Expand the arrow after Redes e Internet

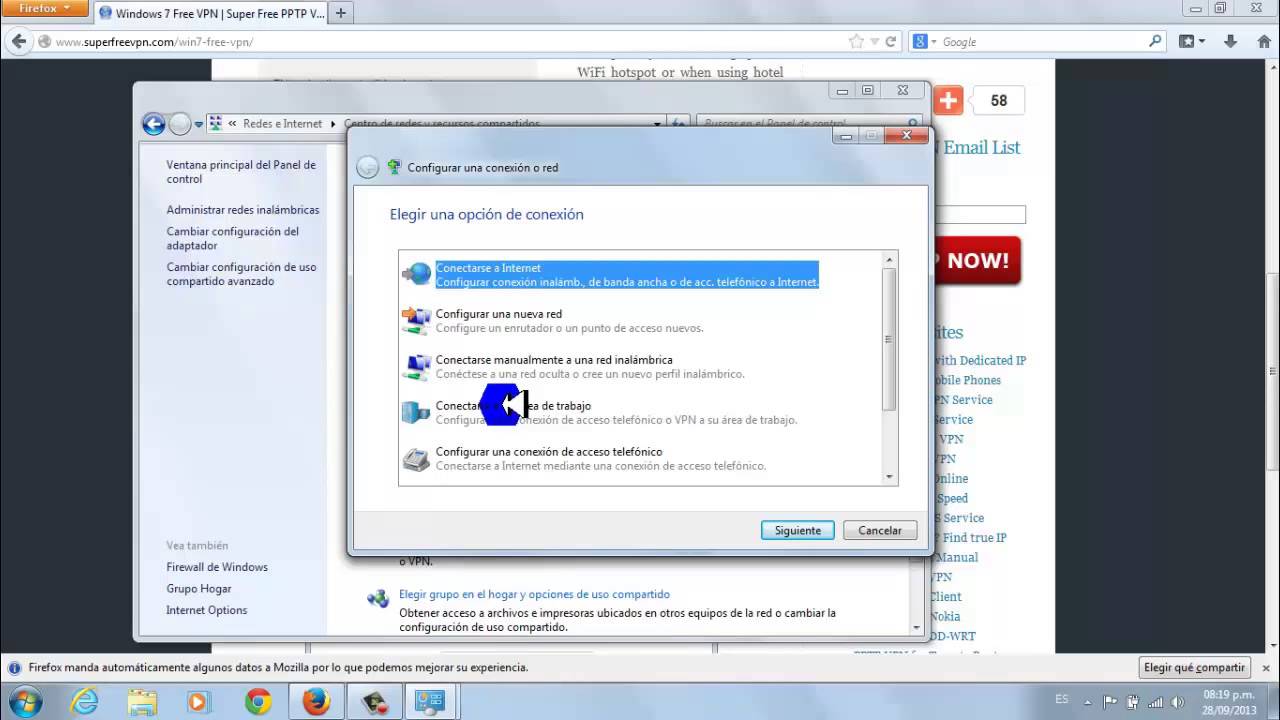[x=332, y=124]
